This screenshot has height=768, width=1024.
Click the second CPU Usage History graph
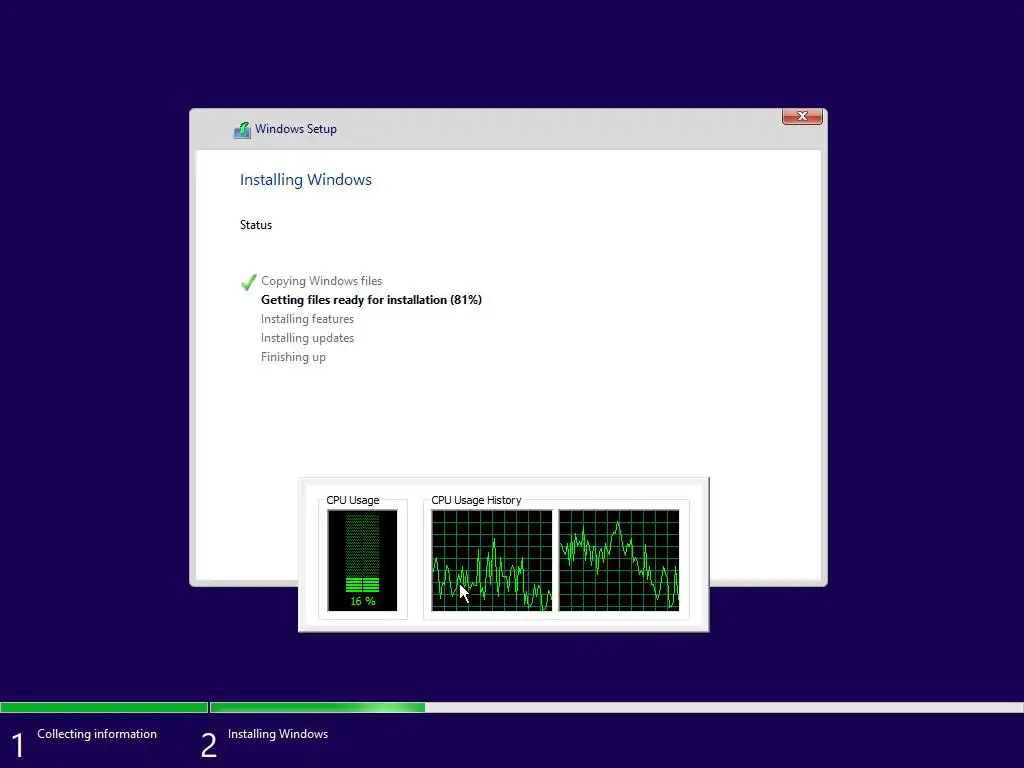[619, 560]
